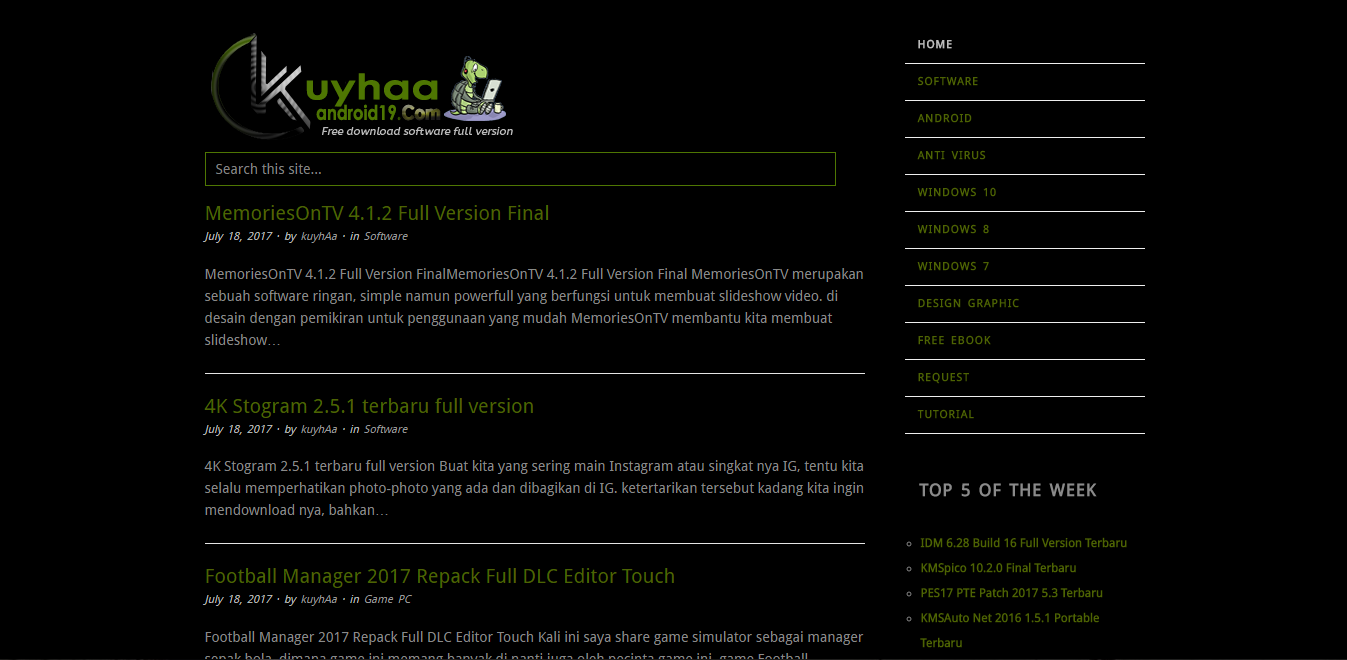
Task: Click the 4K Stogram excerpt mentioning Instagram
Action: (534, 488)
